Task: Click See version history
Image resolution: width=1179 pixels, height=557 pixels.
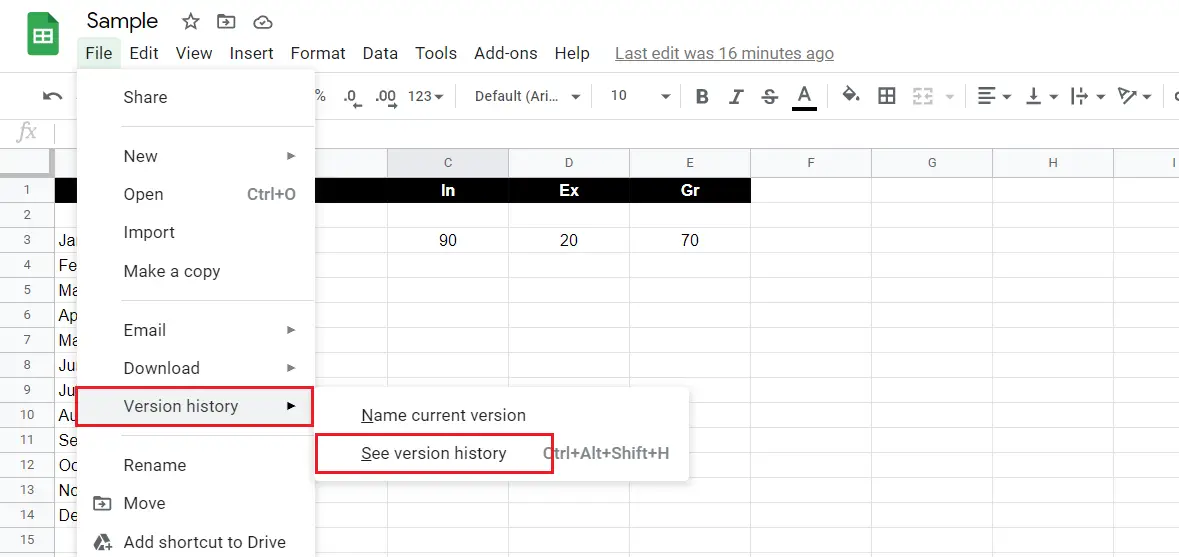Action: coord(501,453)
